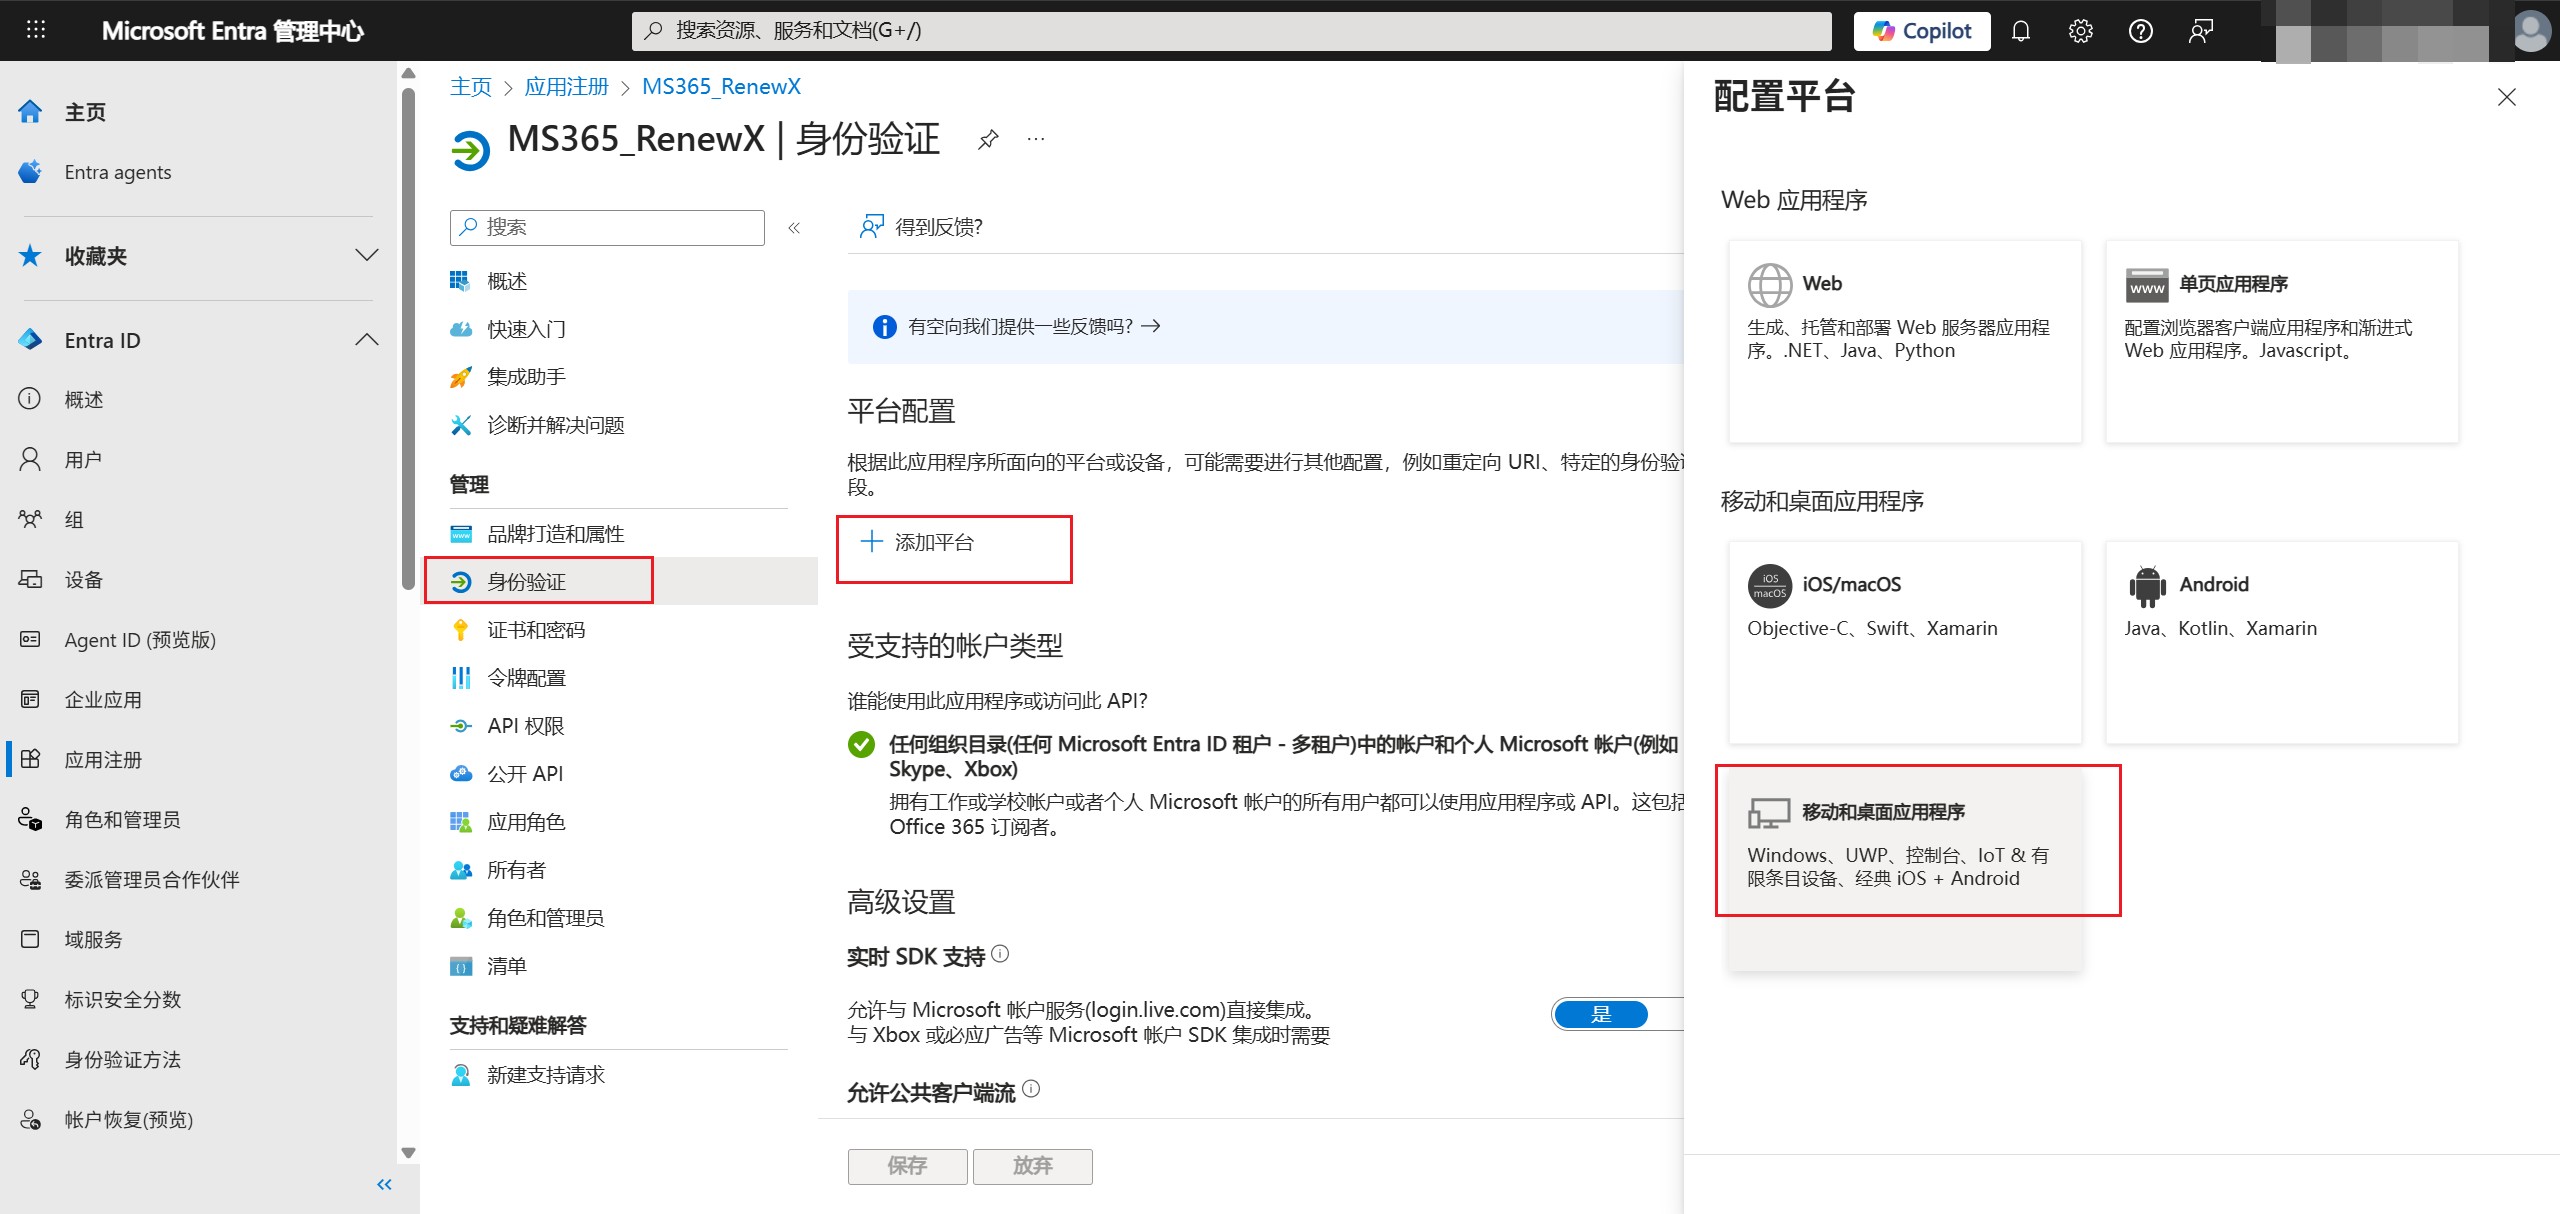Click the 令牌配置 bars icon
The width and height of the screenshot is (2560, 1214).
[x=461, y=678]
